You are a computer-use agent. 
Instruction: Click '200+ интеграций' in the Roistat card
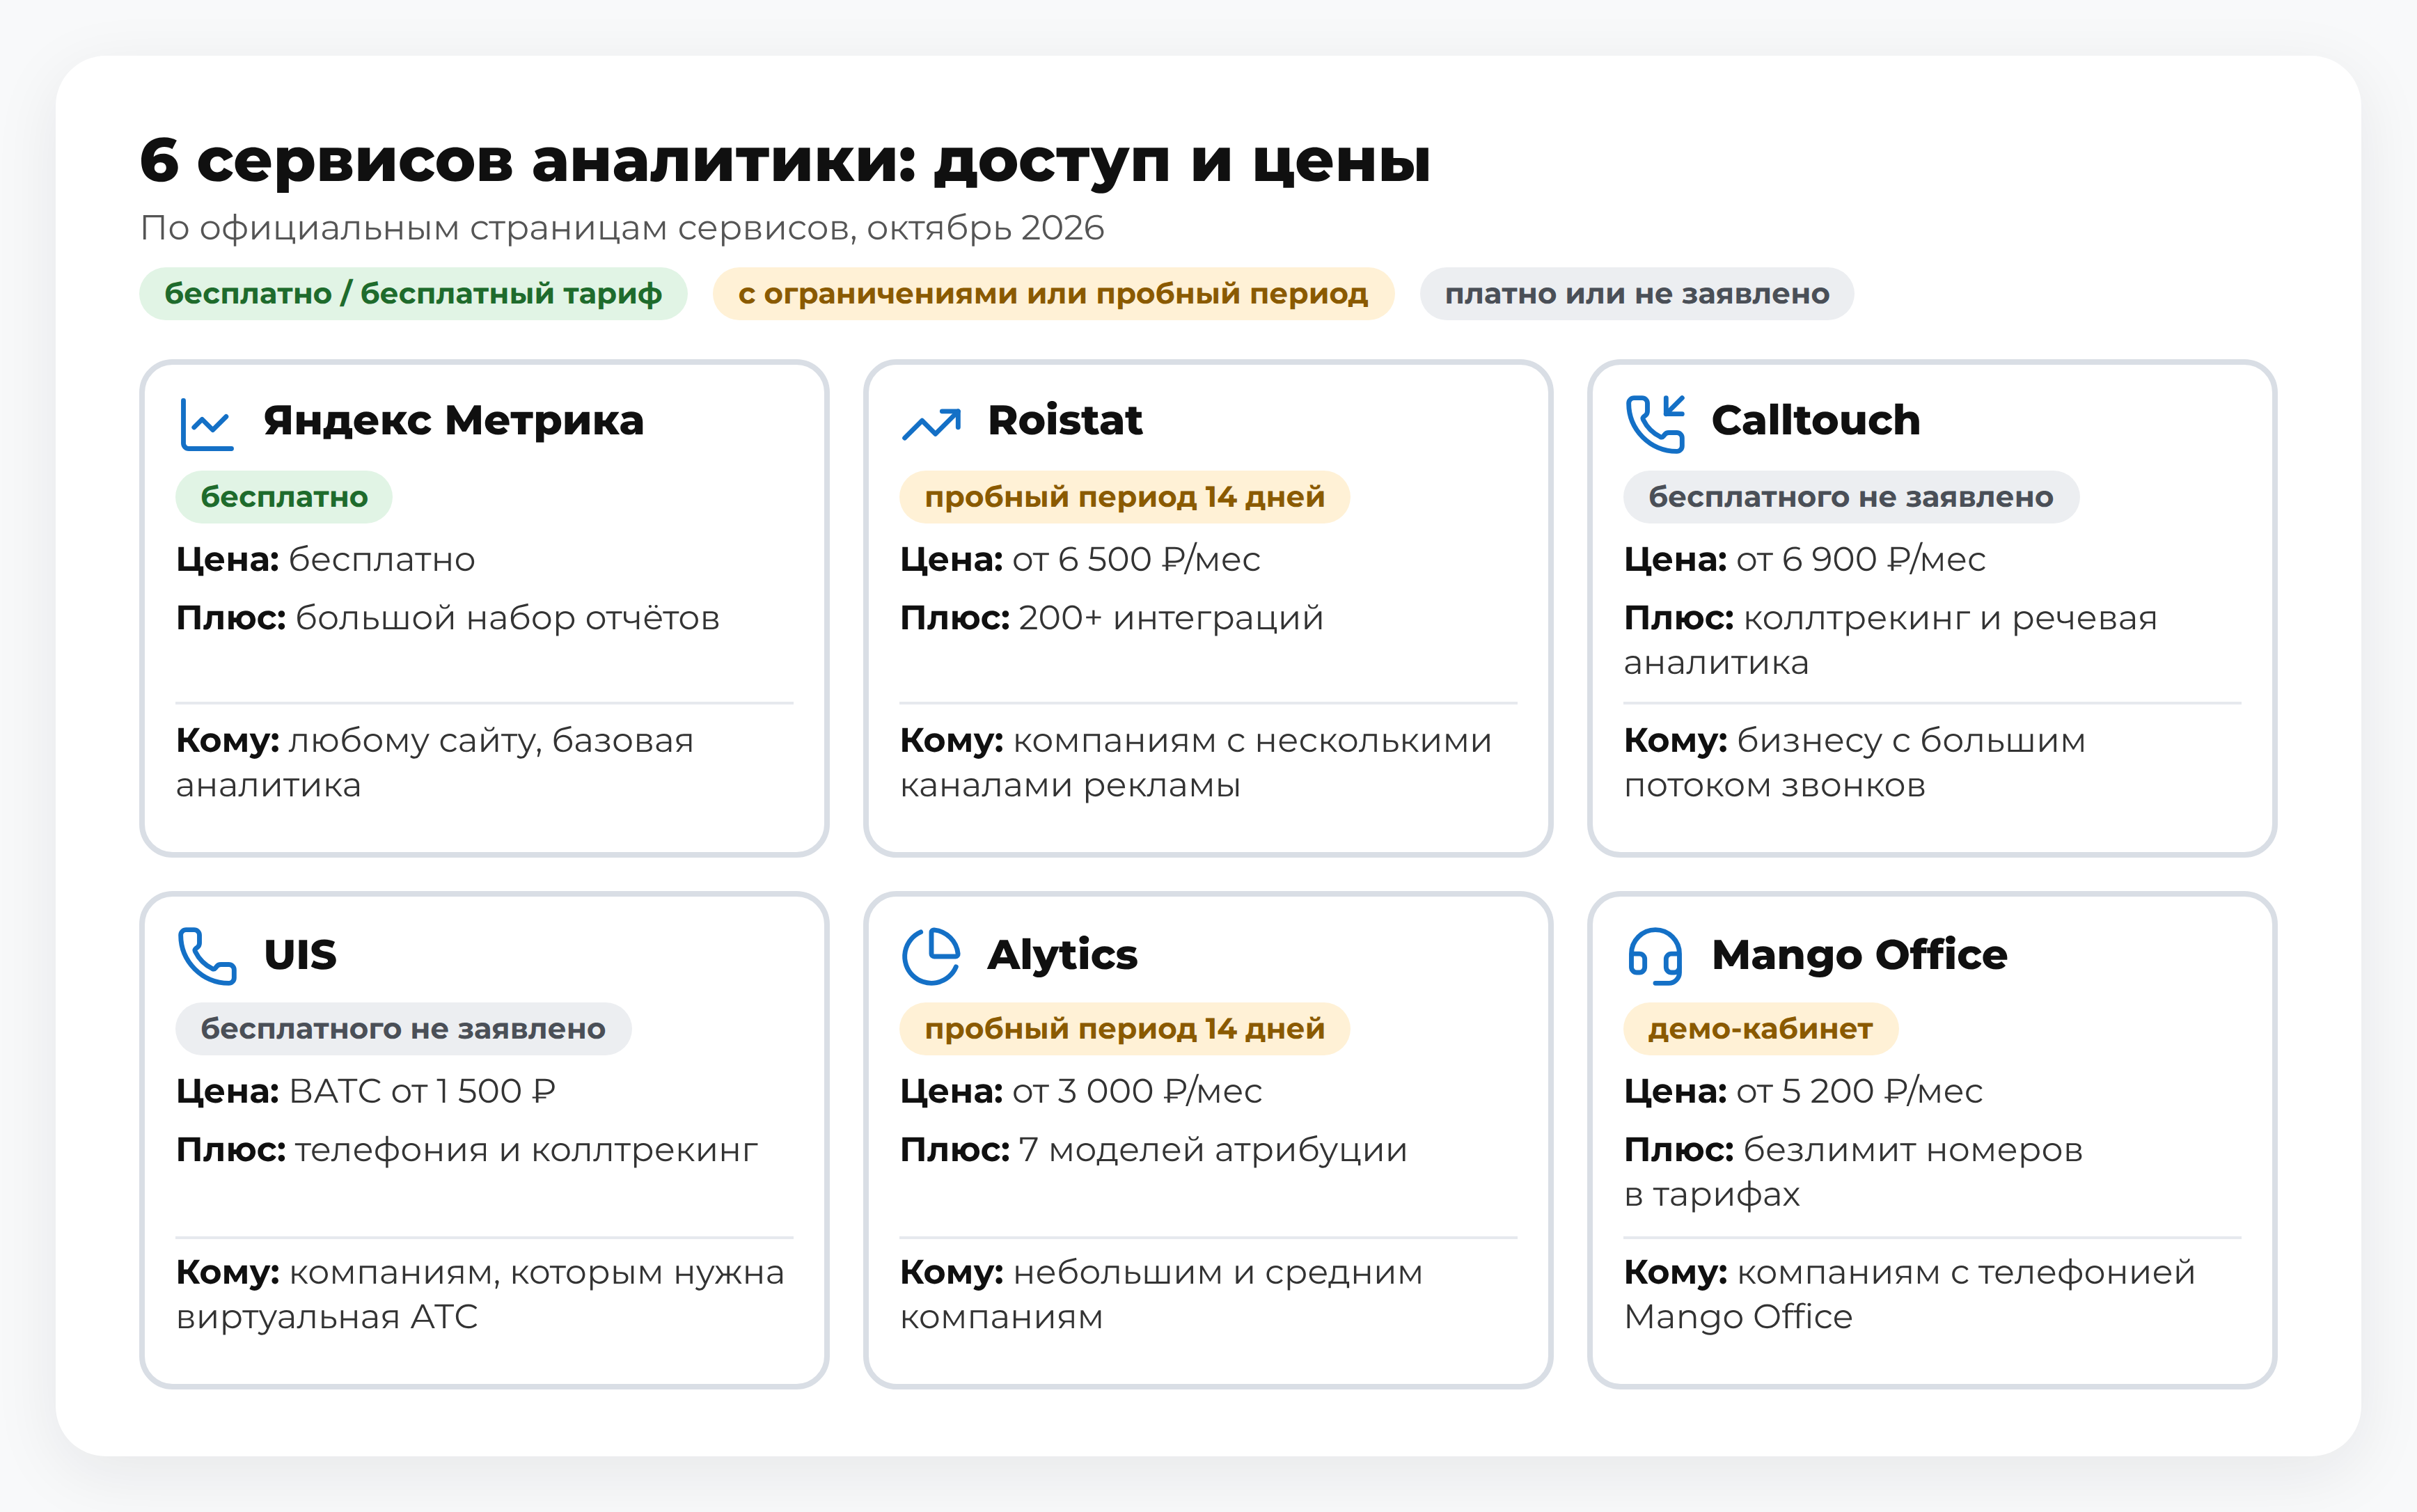point(1171,619)
